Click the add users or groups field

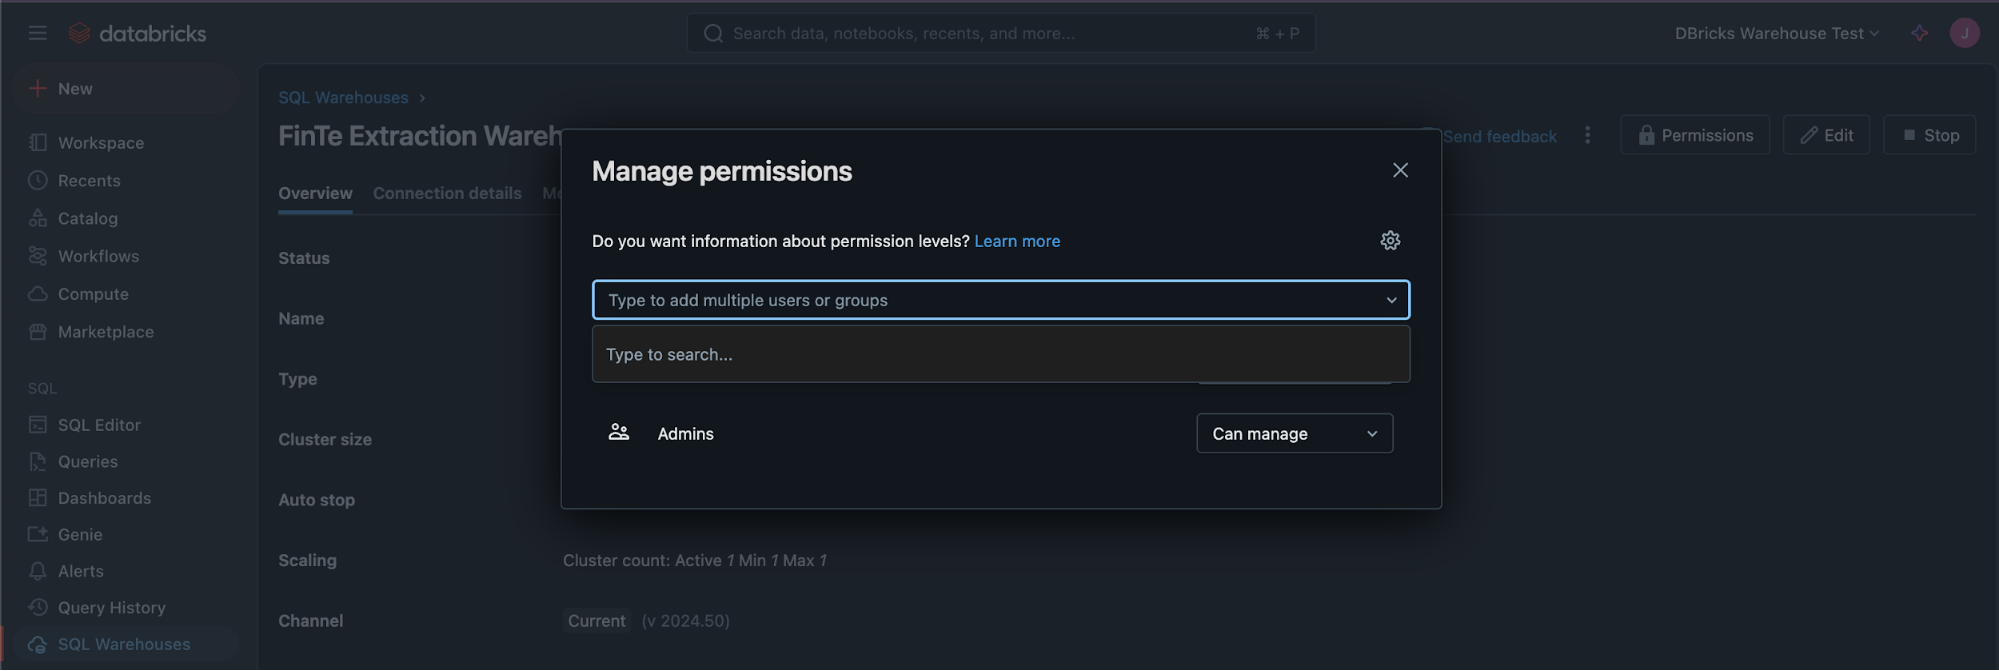(1001, 300)
